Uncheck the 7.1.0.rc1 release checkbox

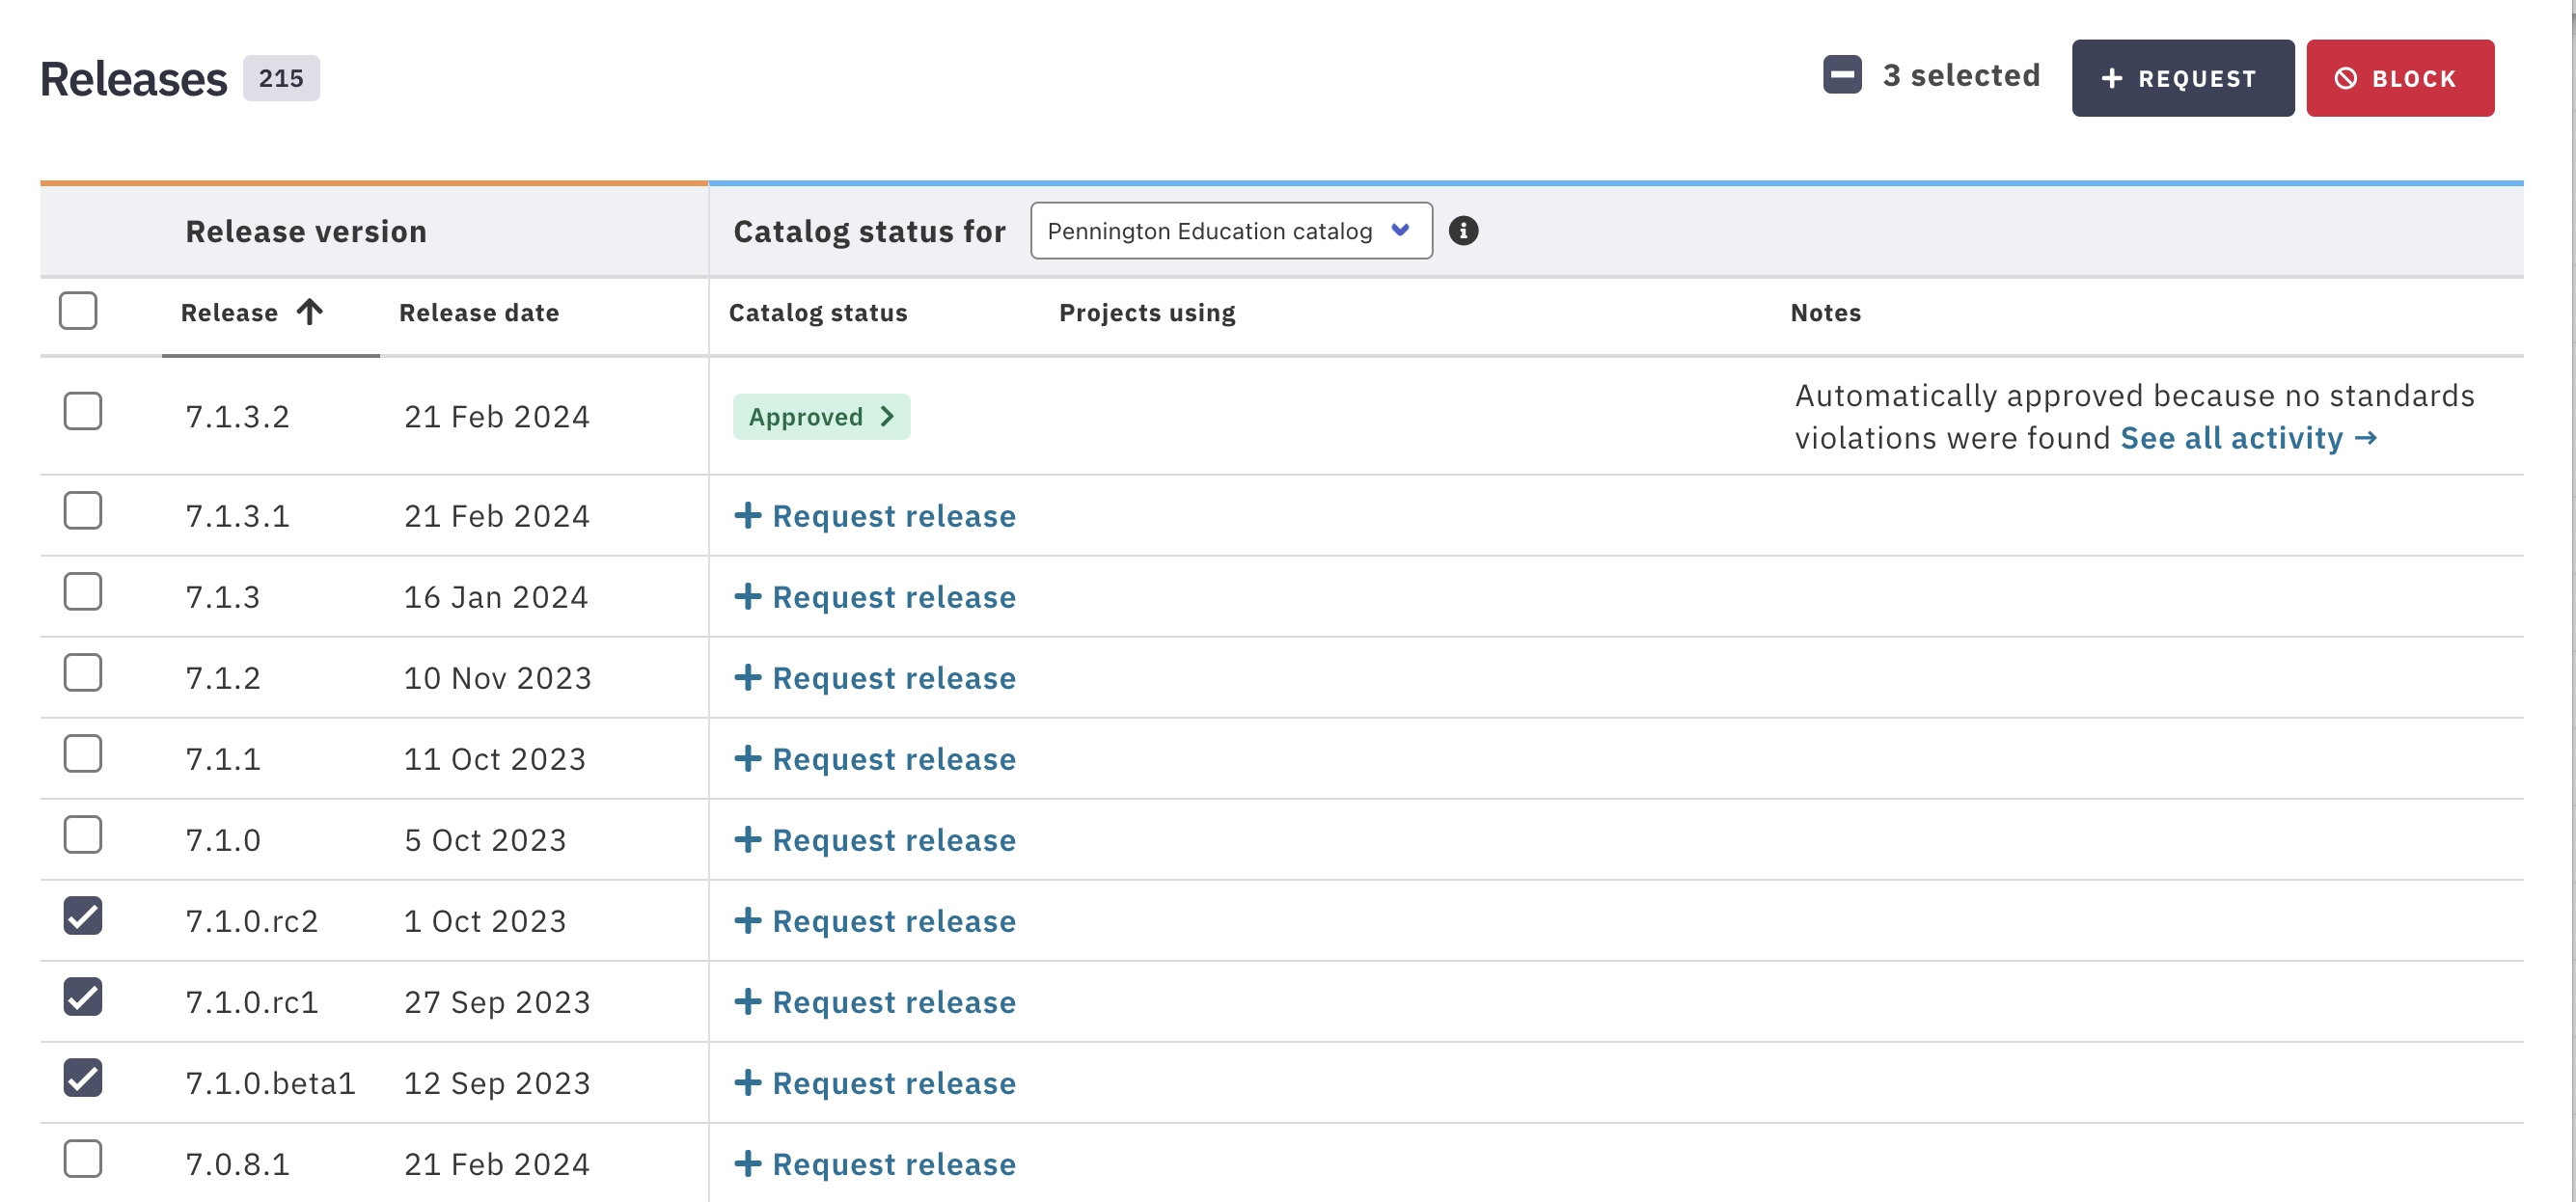point(83,997)
